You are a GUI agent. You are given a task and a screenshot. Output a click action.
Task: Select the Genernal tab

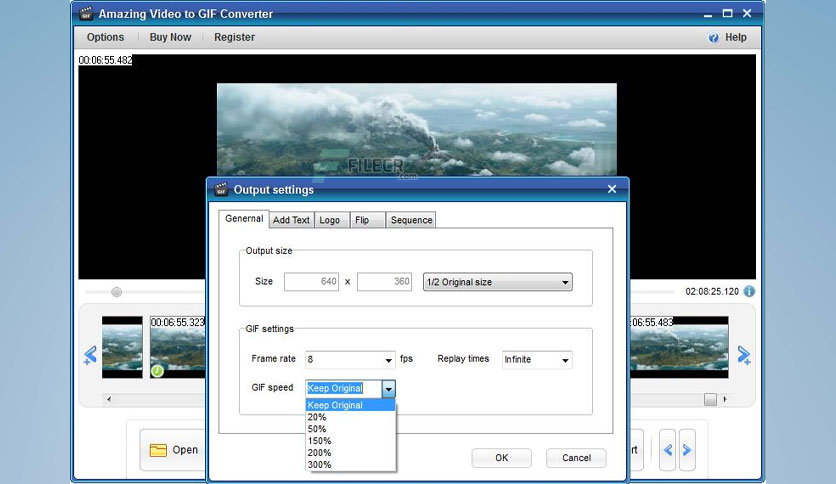(x=244, y=219)
